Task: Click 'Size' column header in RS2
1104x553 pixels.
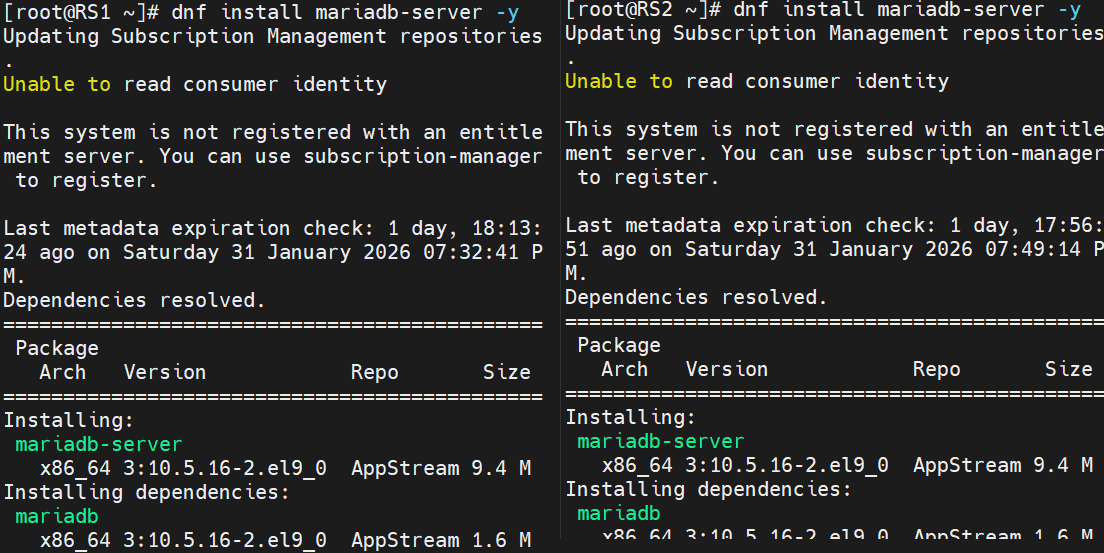Action: [x=1069, y=368]
